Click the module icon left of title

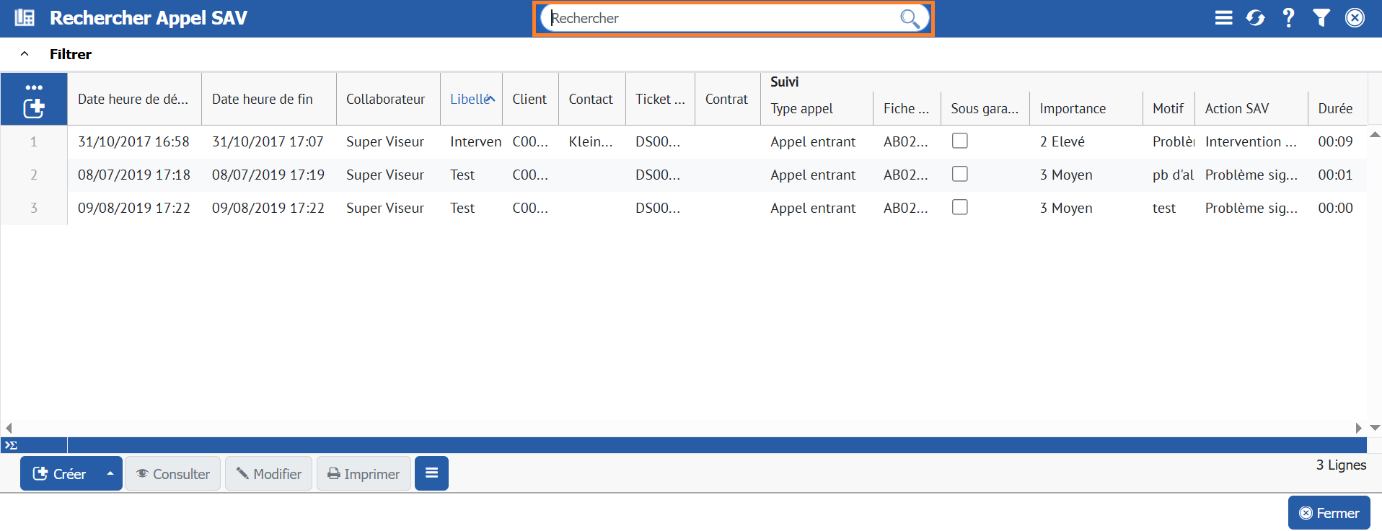[24, 18]
